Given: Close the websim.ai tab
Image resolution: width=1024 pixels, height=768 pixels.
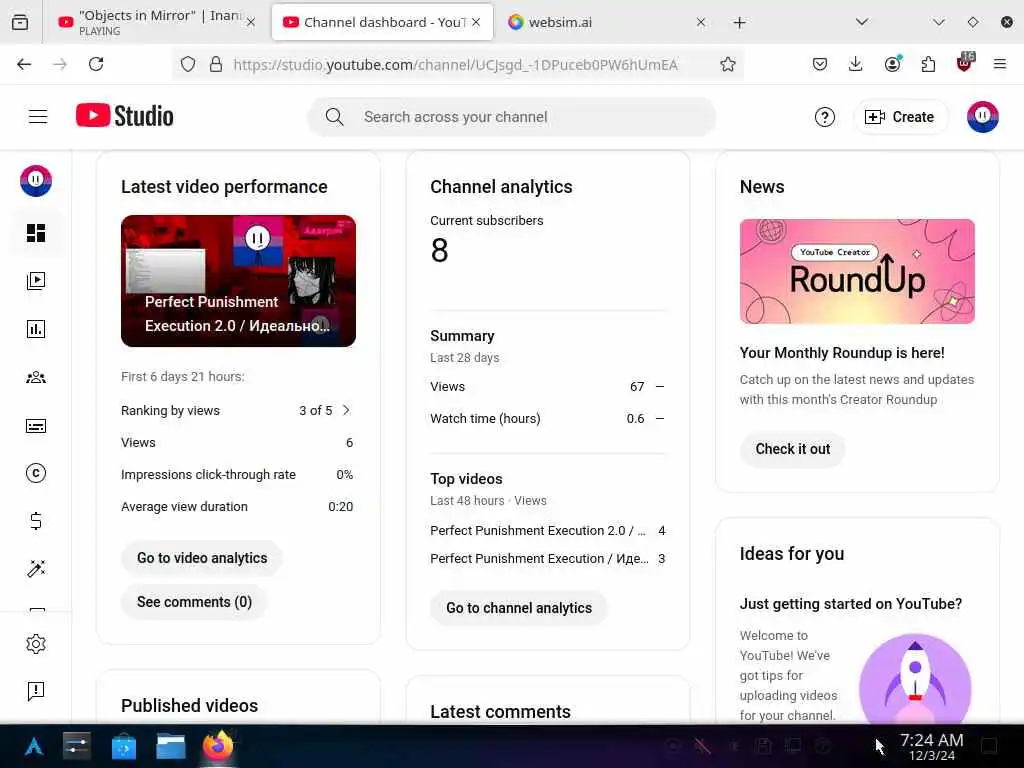Looking at the screenshot, I should tap(701, 22).
